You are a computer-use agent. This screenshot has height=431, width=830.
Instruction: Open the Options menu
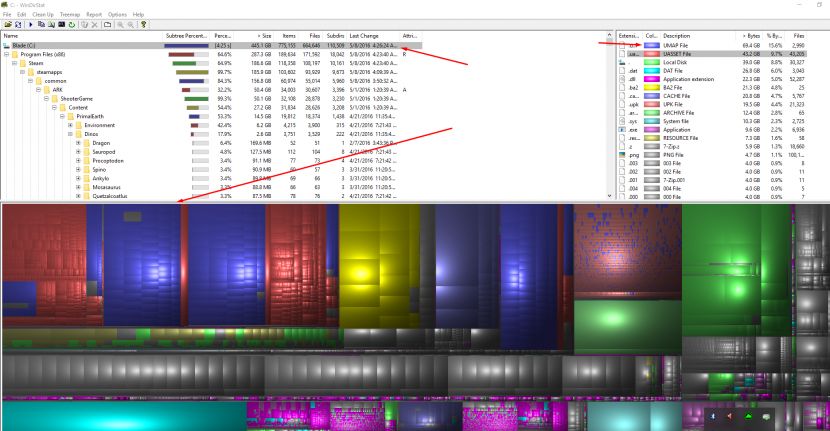click(118, 14)
